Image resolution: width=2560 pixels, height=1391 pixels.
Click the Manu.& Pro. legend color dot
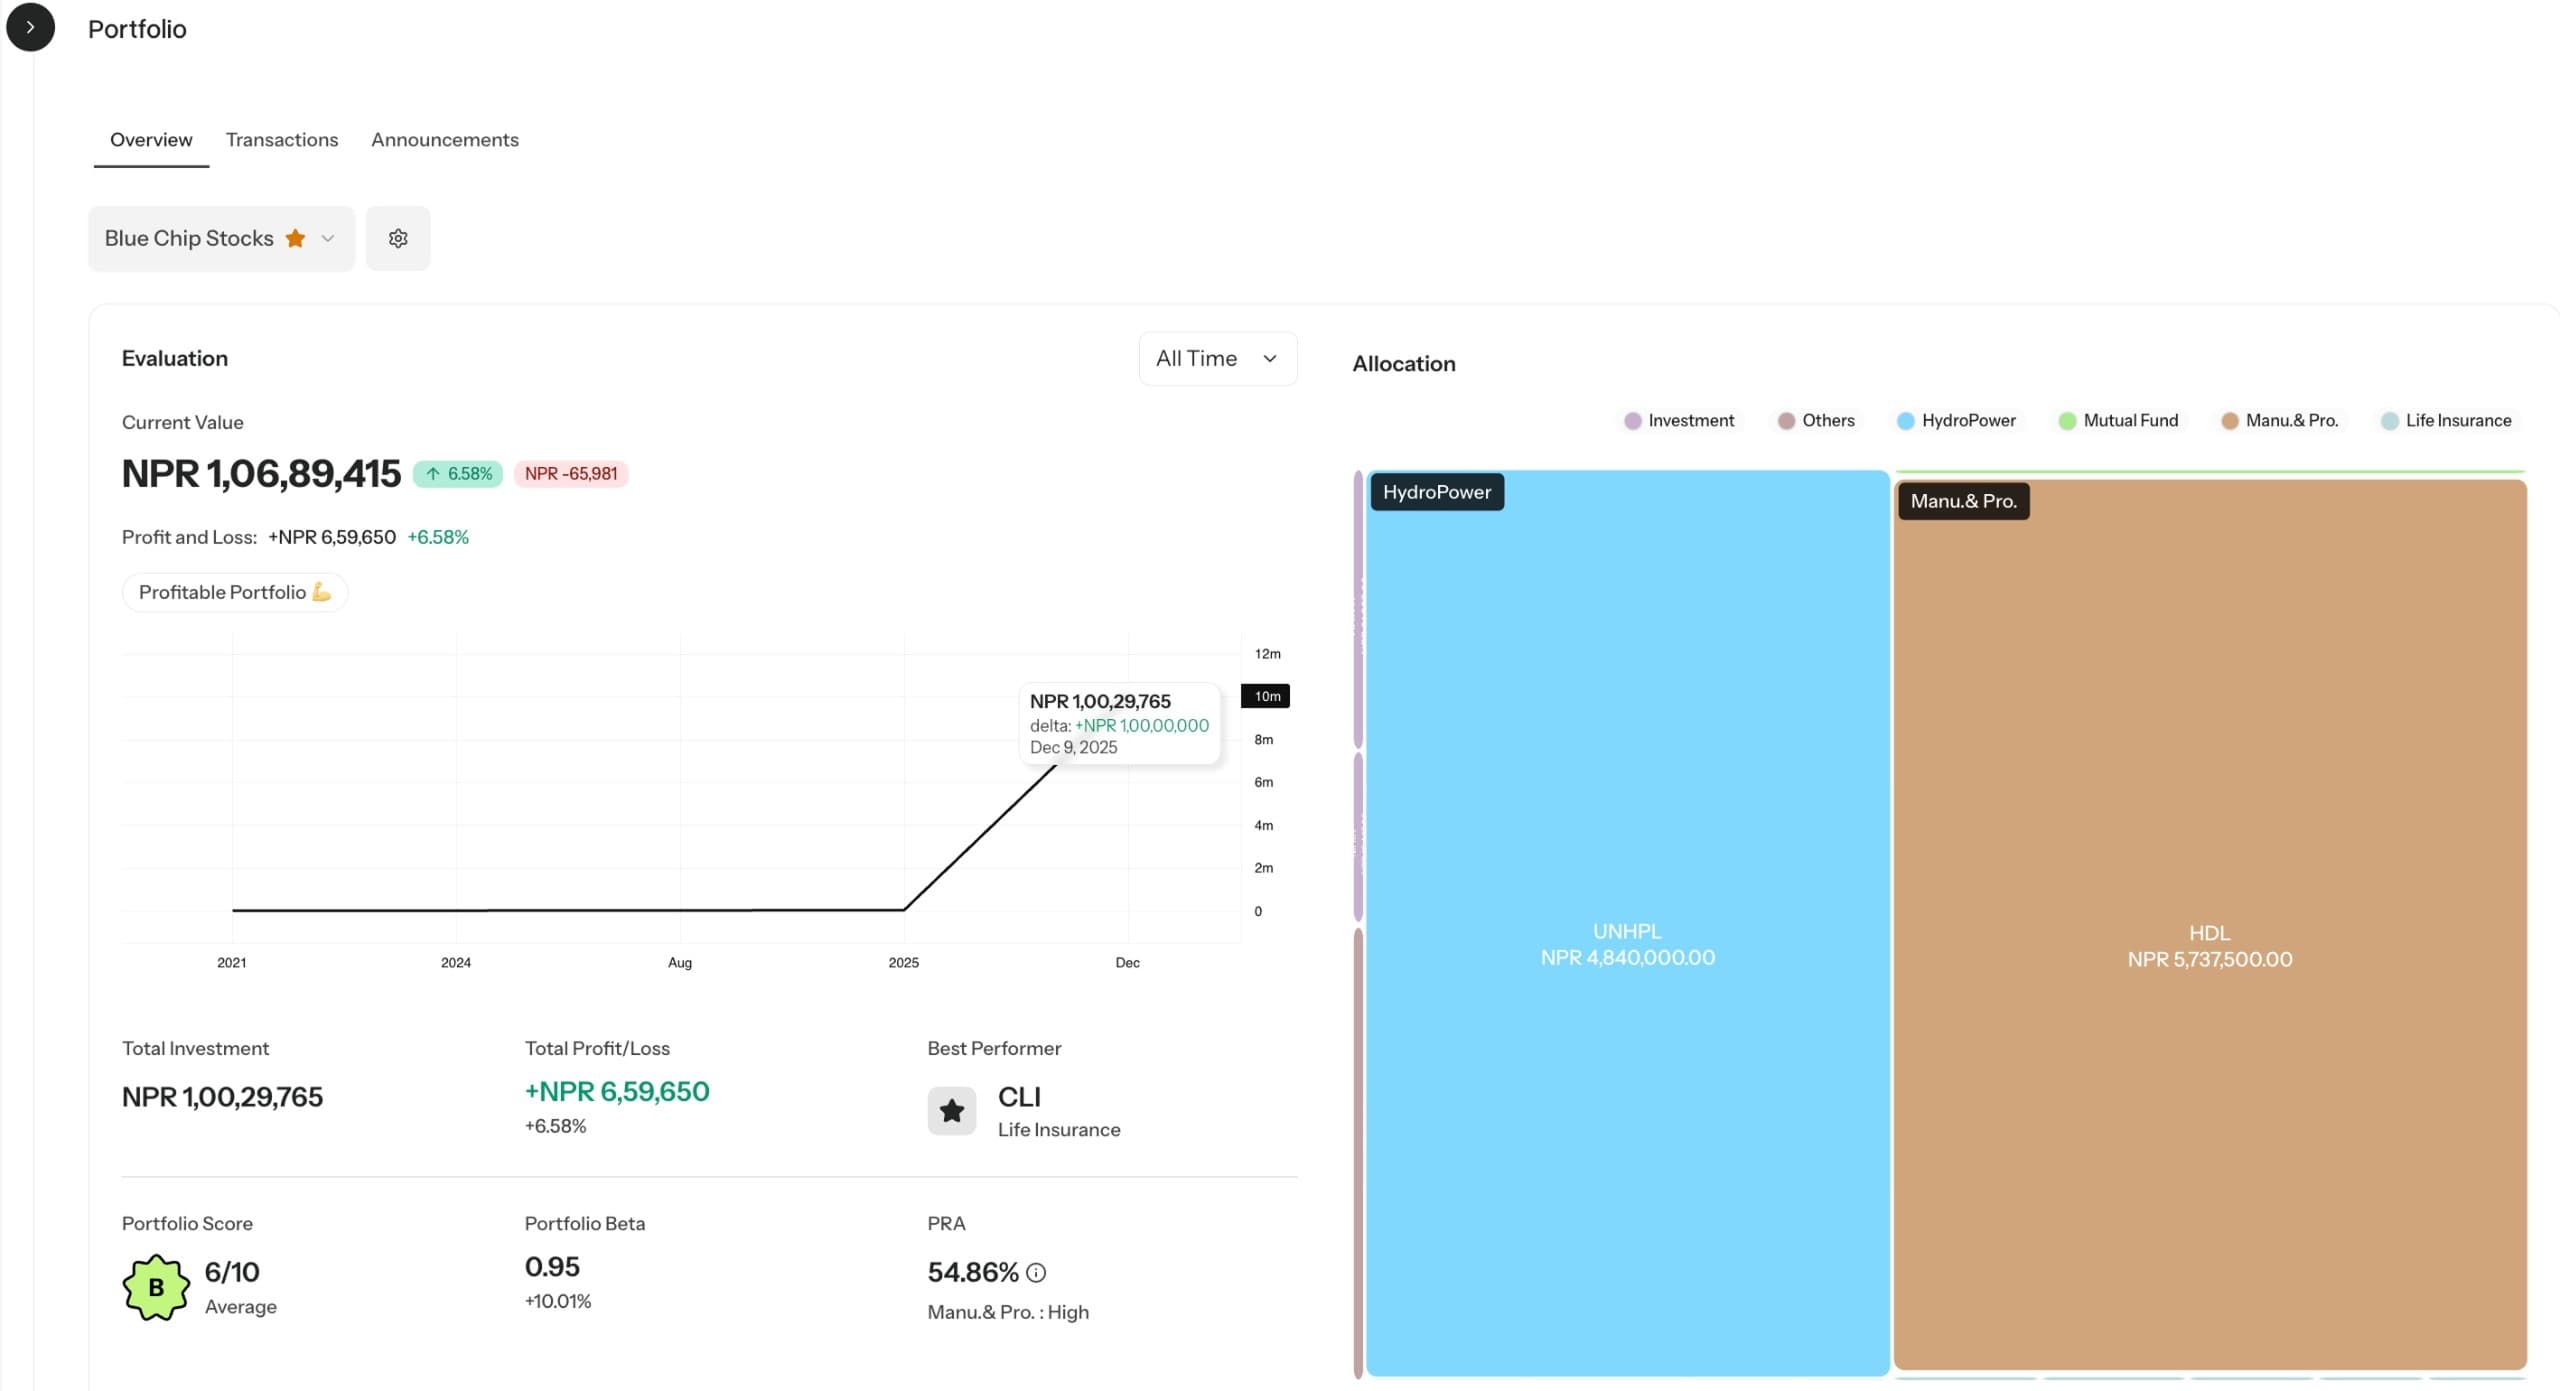tap(2229, 421)
